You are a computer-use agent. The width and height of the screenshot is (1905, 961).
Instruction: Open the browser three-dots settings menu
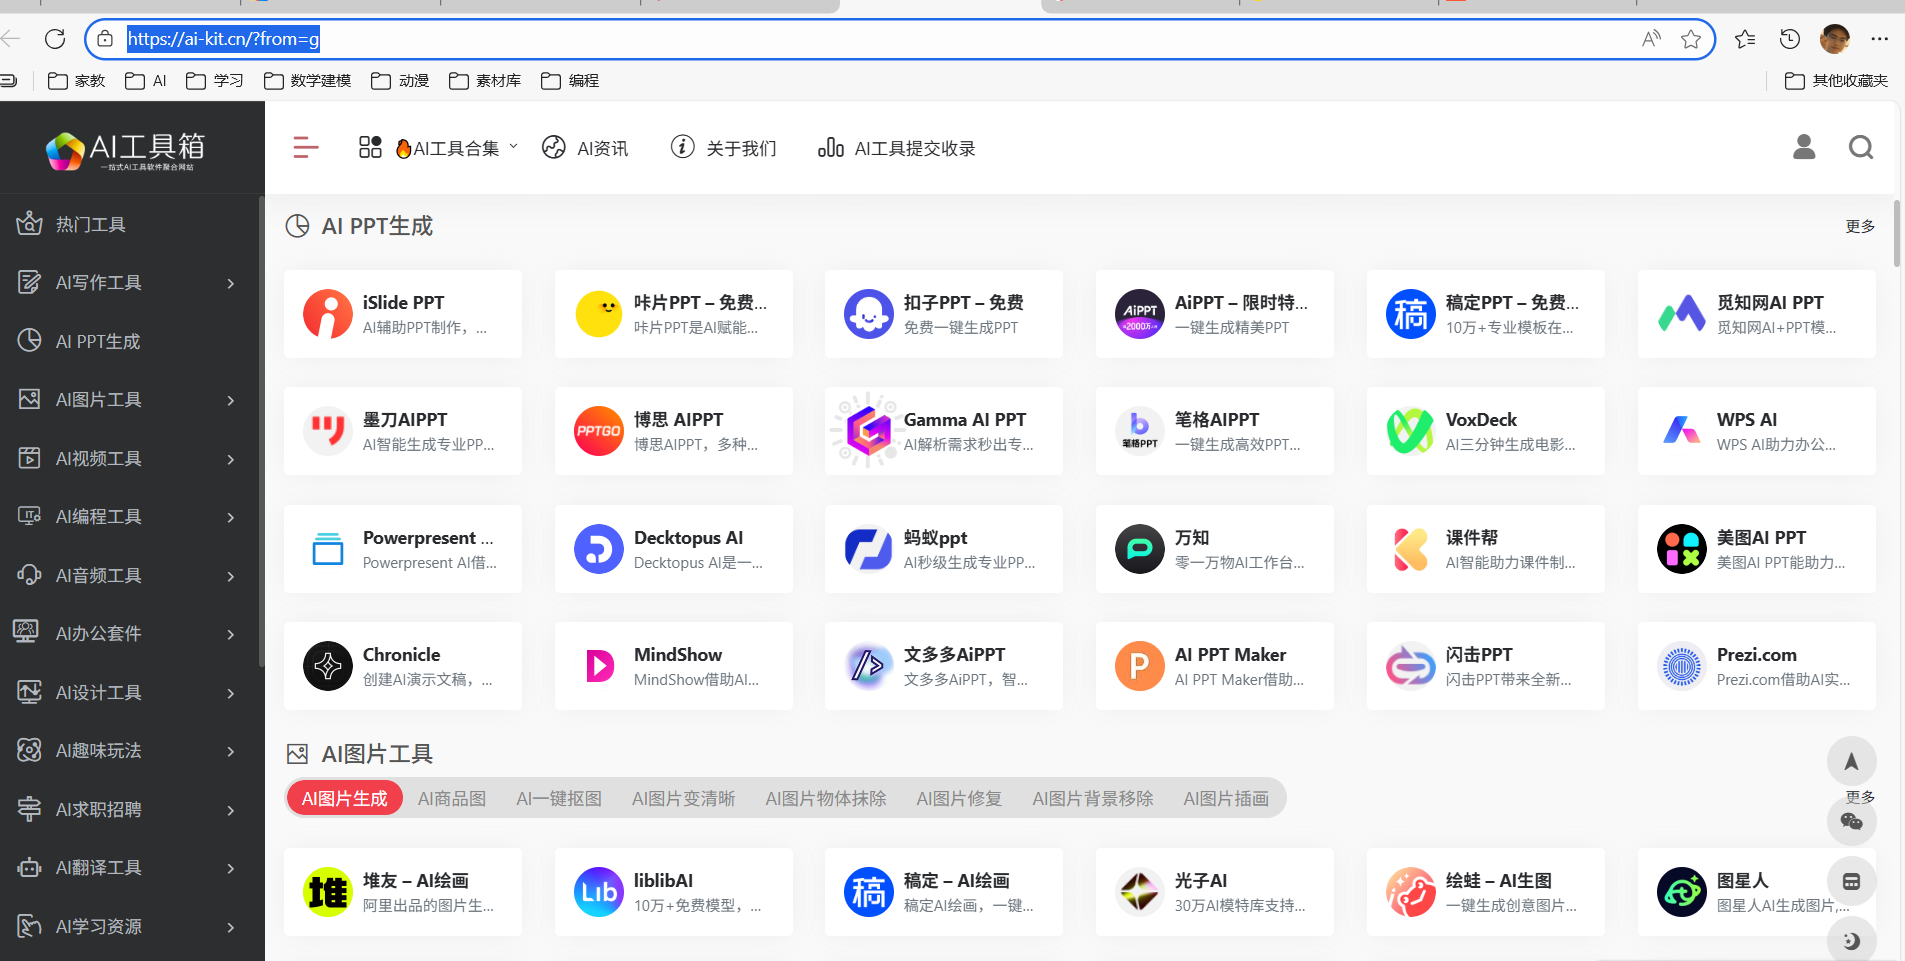(x=1880, y=39)
